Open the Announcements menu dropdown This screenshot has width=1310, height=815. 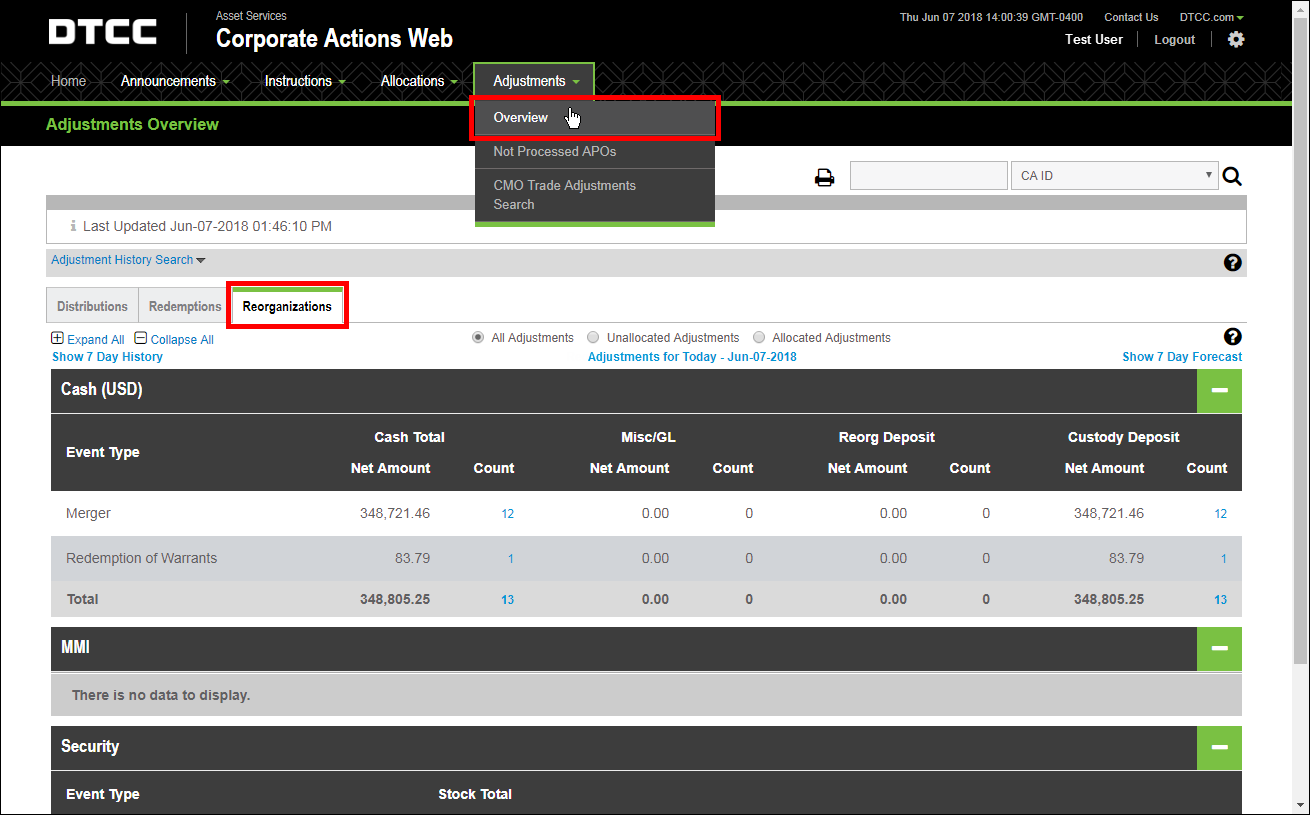[174, 81]
